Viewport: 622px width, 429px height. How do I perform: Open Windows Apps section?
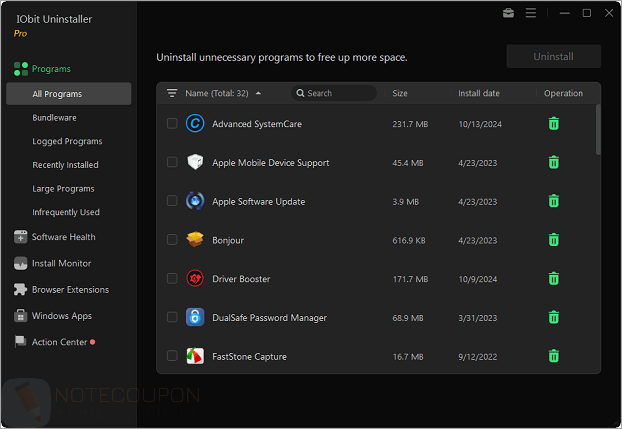(62, 316)
